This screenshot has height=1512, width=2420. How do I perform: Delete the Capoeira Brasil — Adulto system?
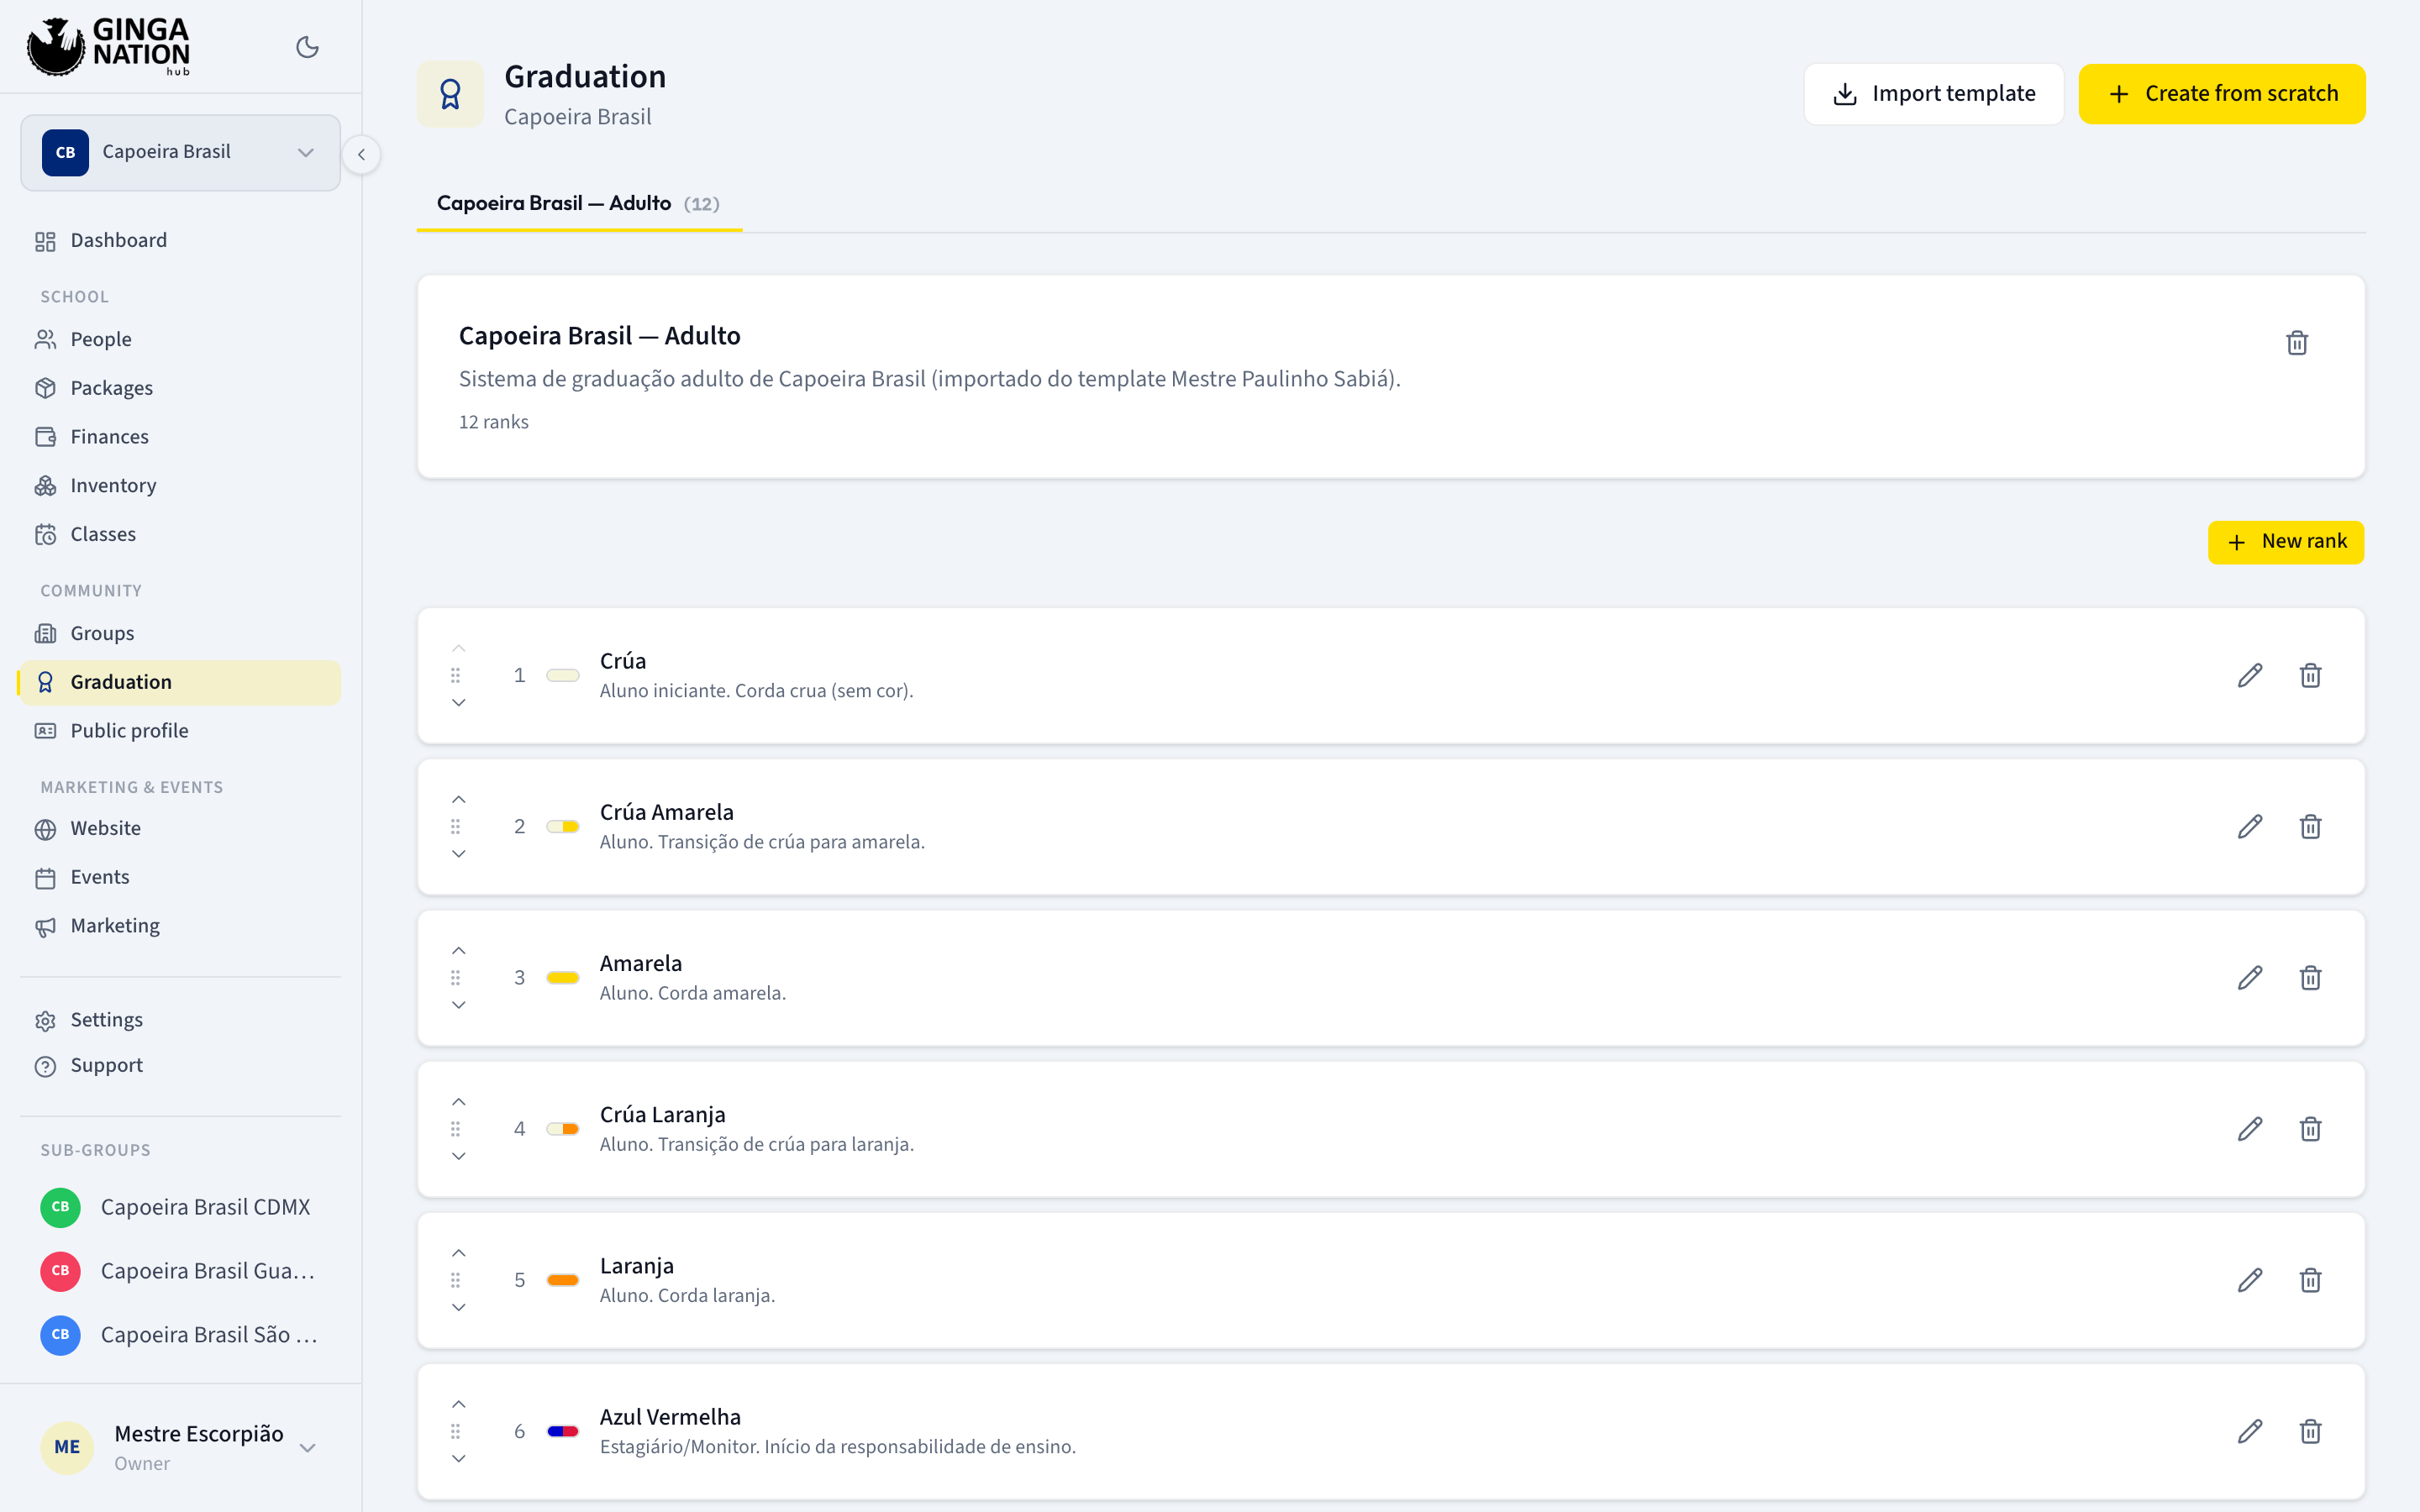tap(2297, 343)
